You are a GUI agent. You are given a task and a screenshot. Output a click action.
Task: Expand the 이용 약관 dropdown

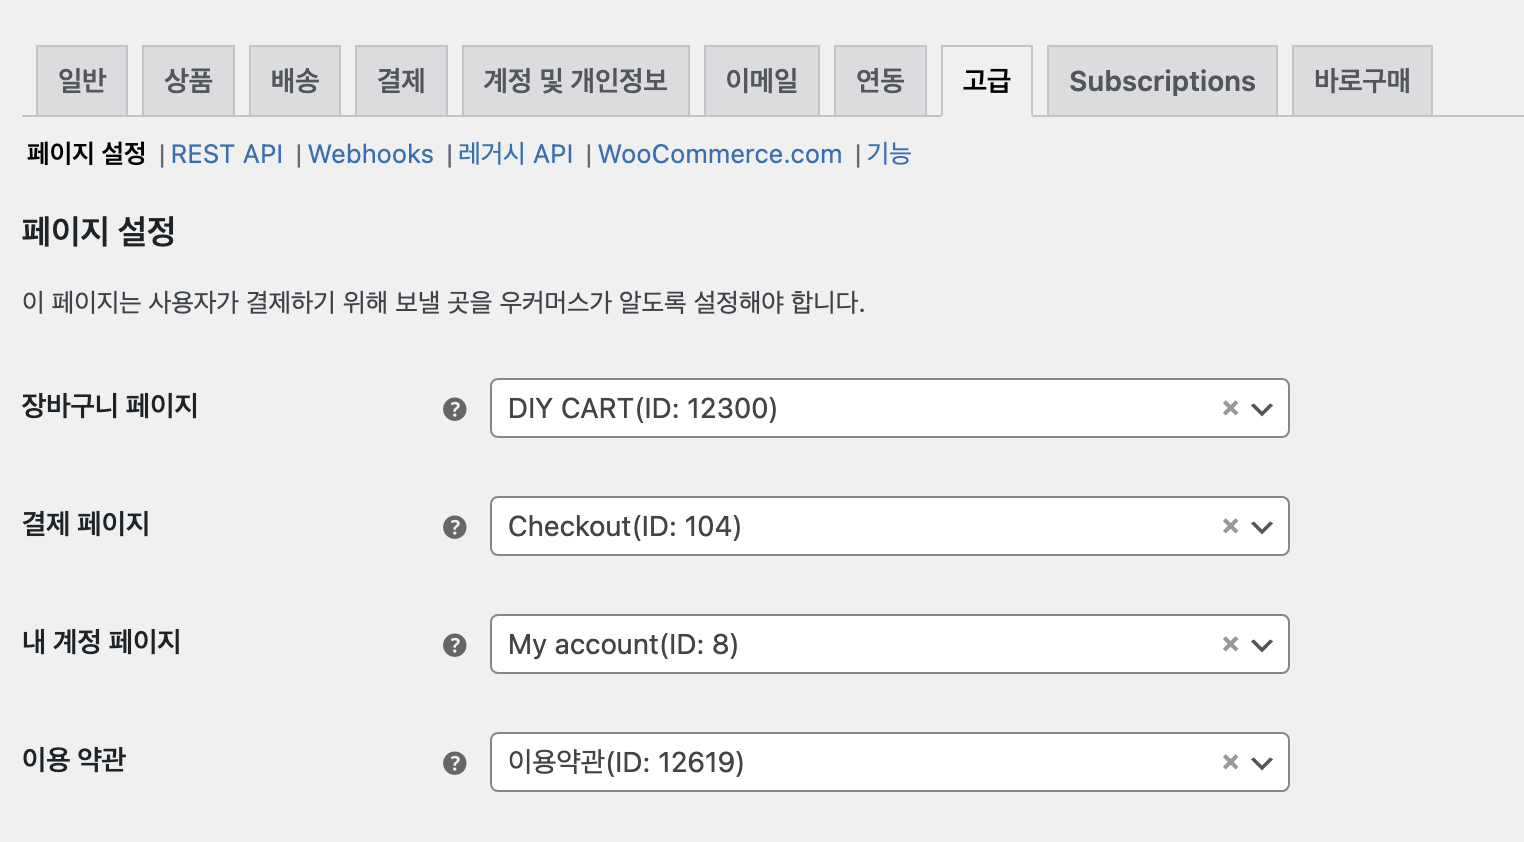click(1262, 763)
